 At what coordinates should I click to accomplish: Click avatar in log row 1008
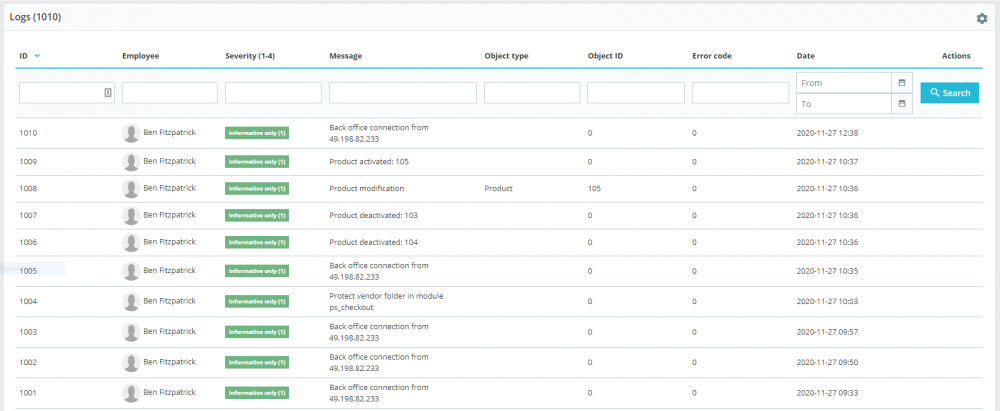point(131,189)
